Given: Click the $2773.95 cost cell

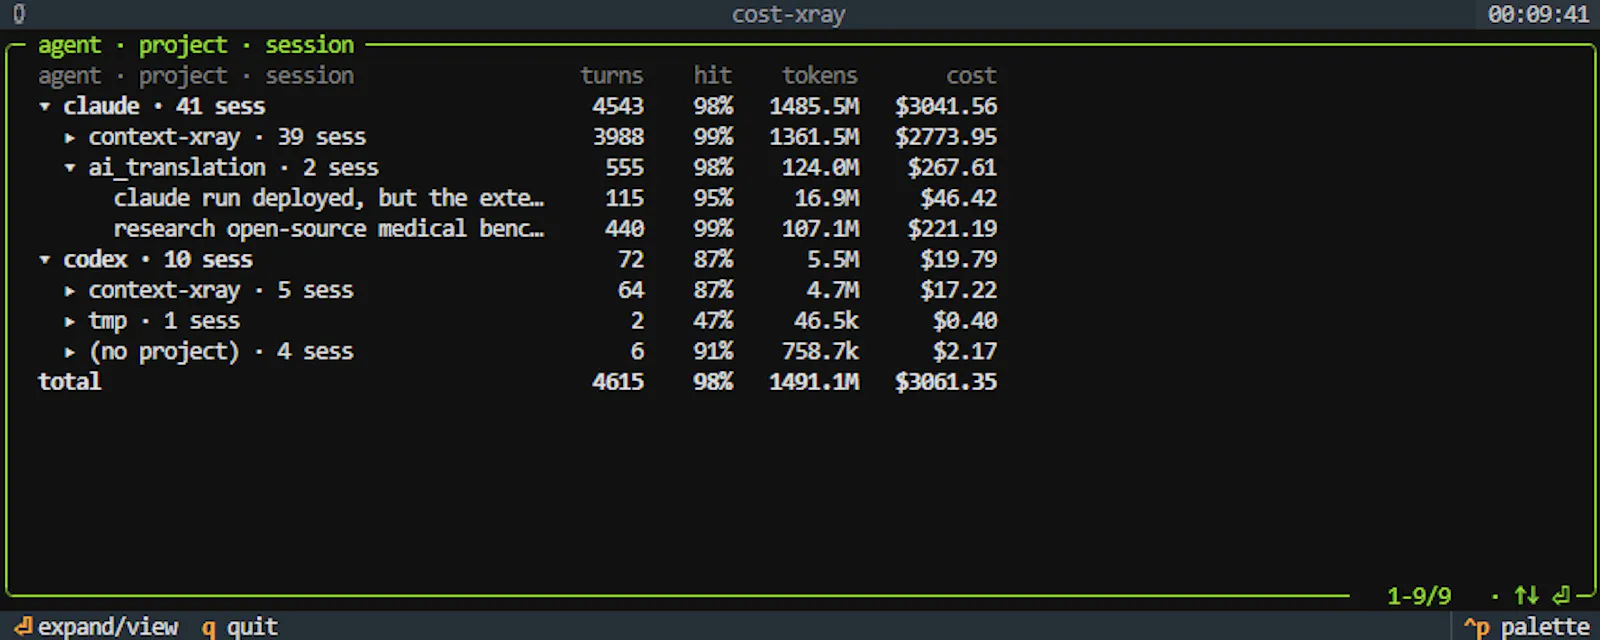Looking at the screenshot, I should (x=946, y=137).
